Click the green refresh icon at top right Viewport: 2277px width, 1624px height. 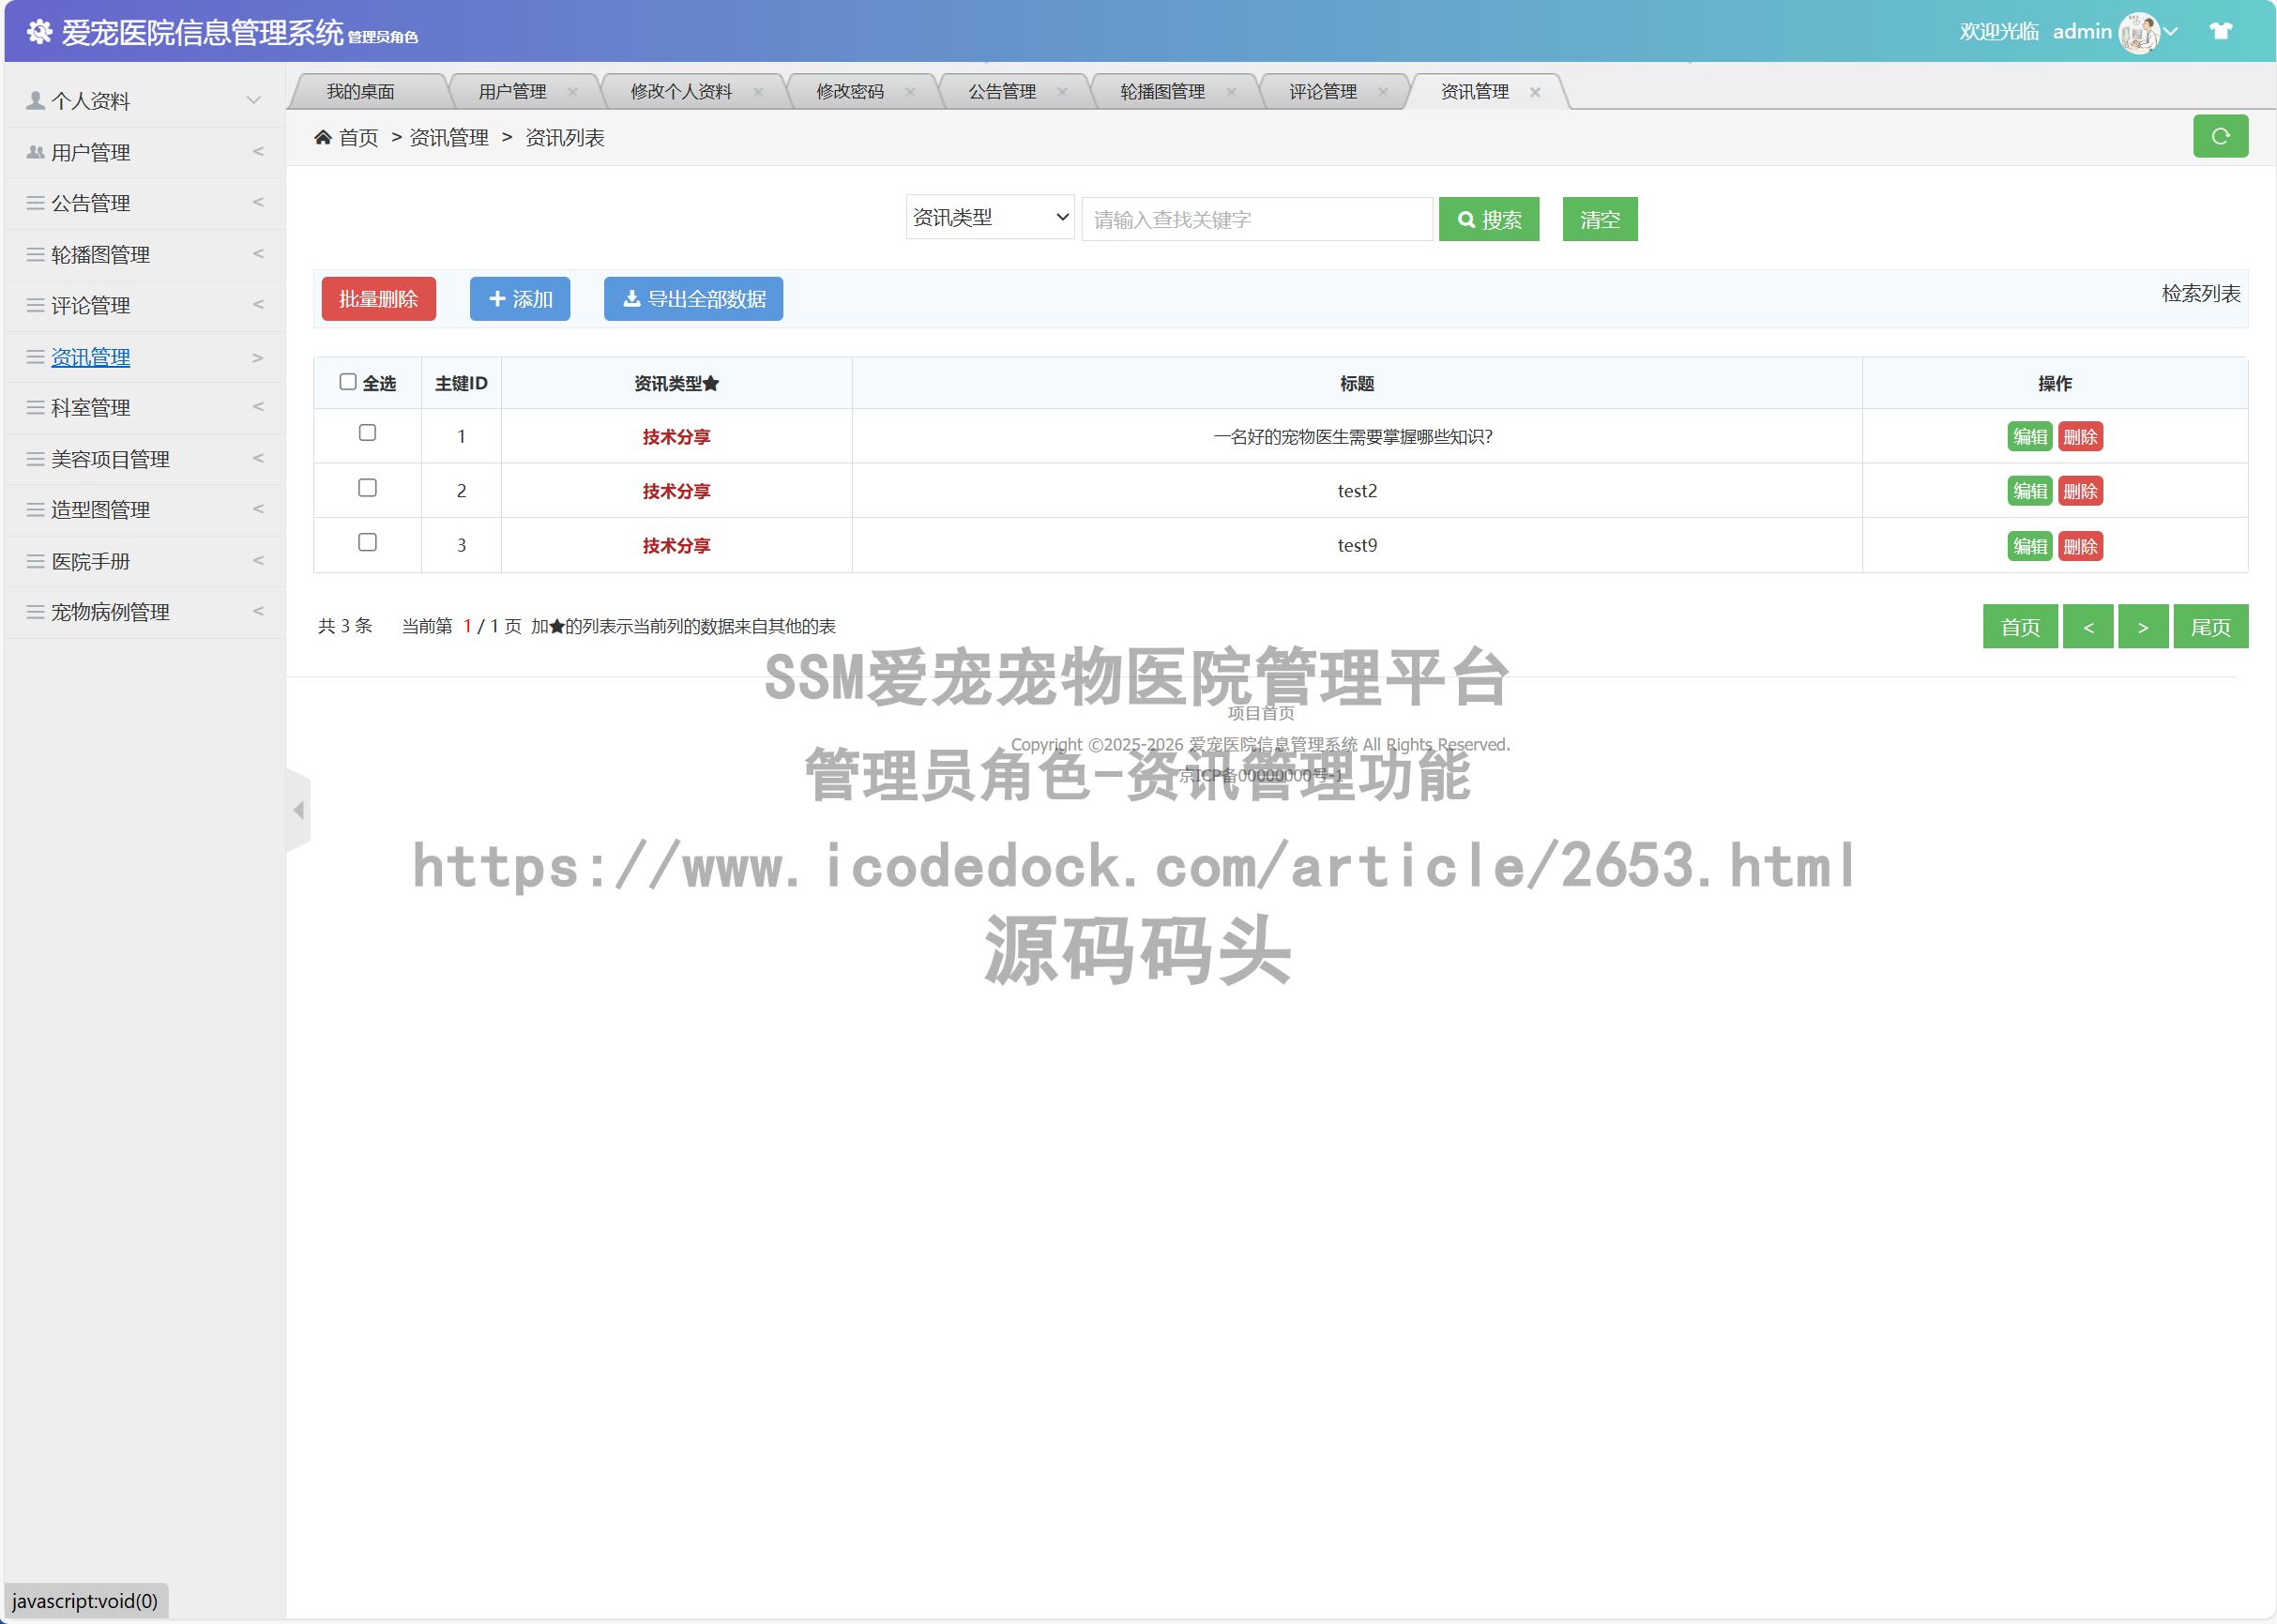[2220, 136]
